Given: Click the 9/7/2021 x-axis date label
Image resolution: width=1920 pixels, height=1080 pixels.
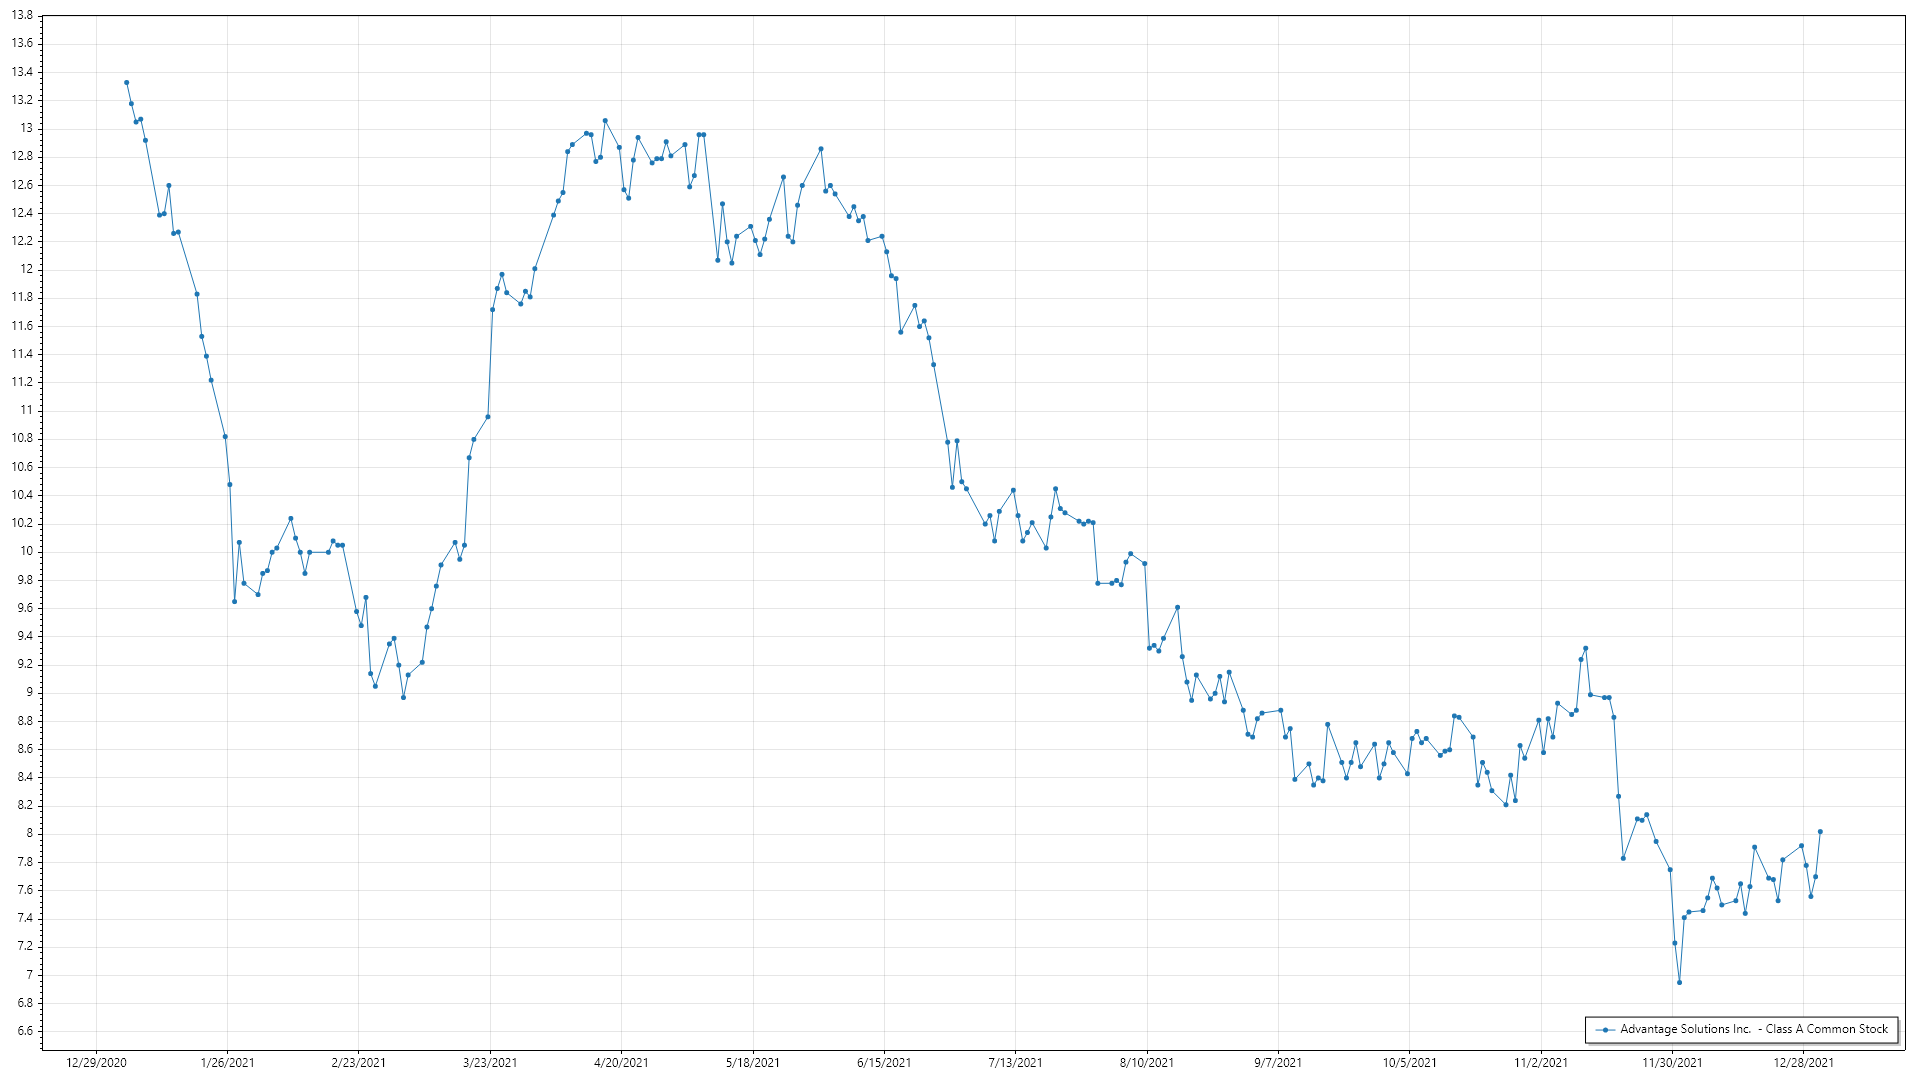Looking at the screenshot, I should click(x=1278, y=1063).
